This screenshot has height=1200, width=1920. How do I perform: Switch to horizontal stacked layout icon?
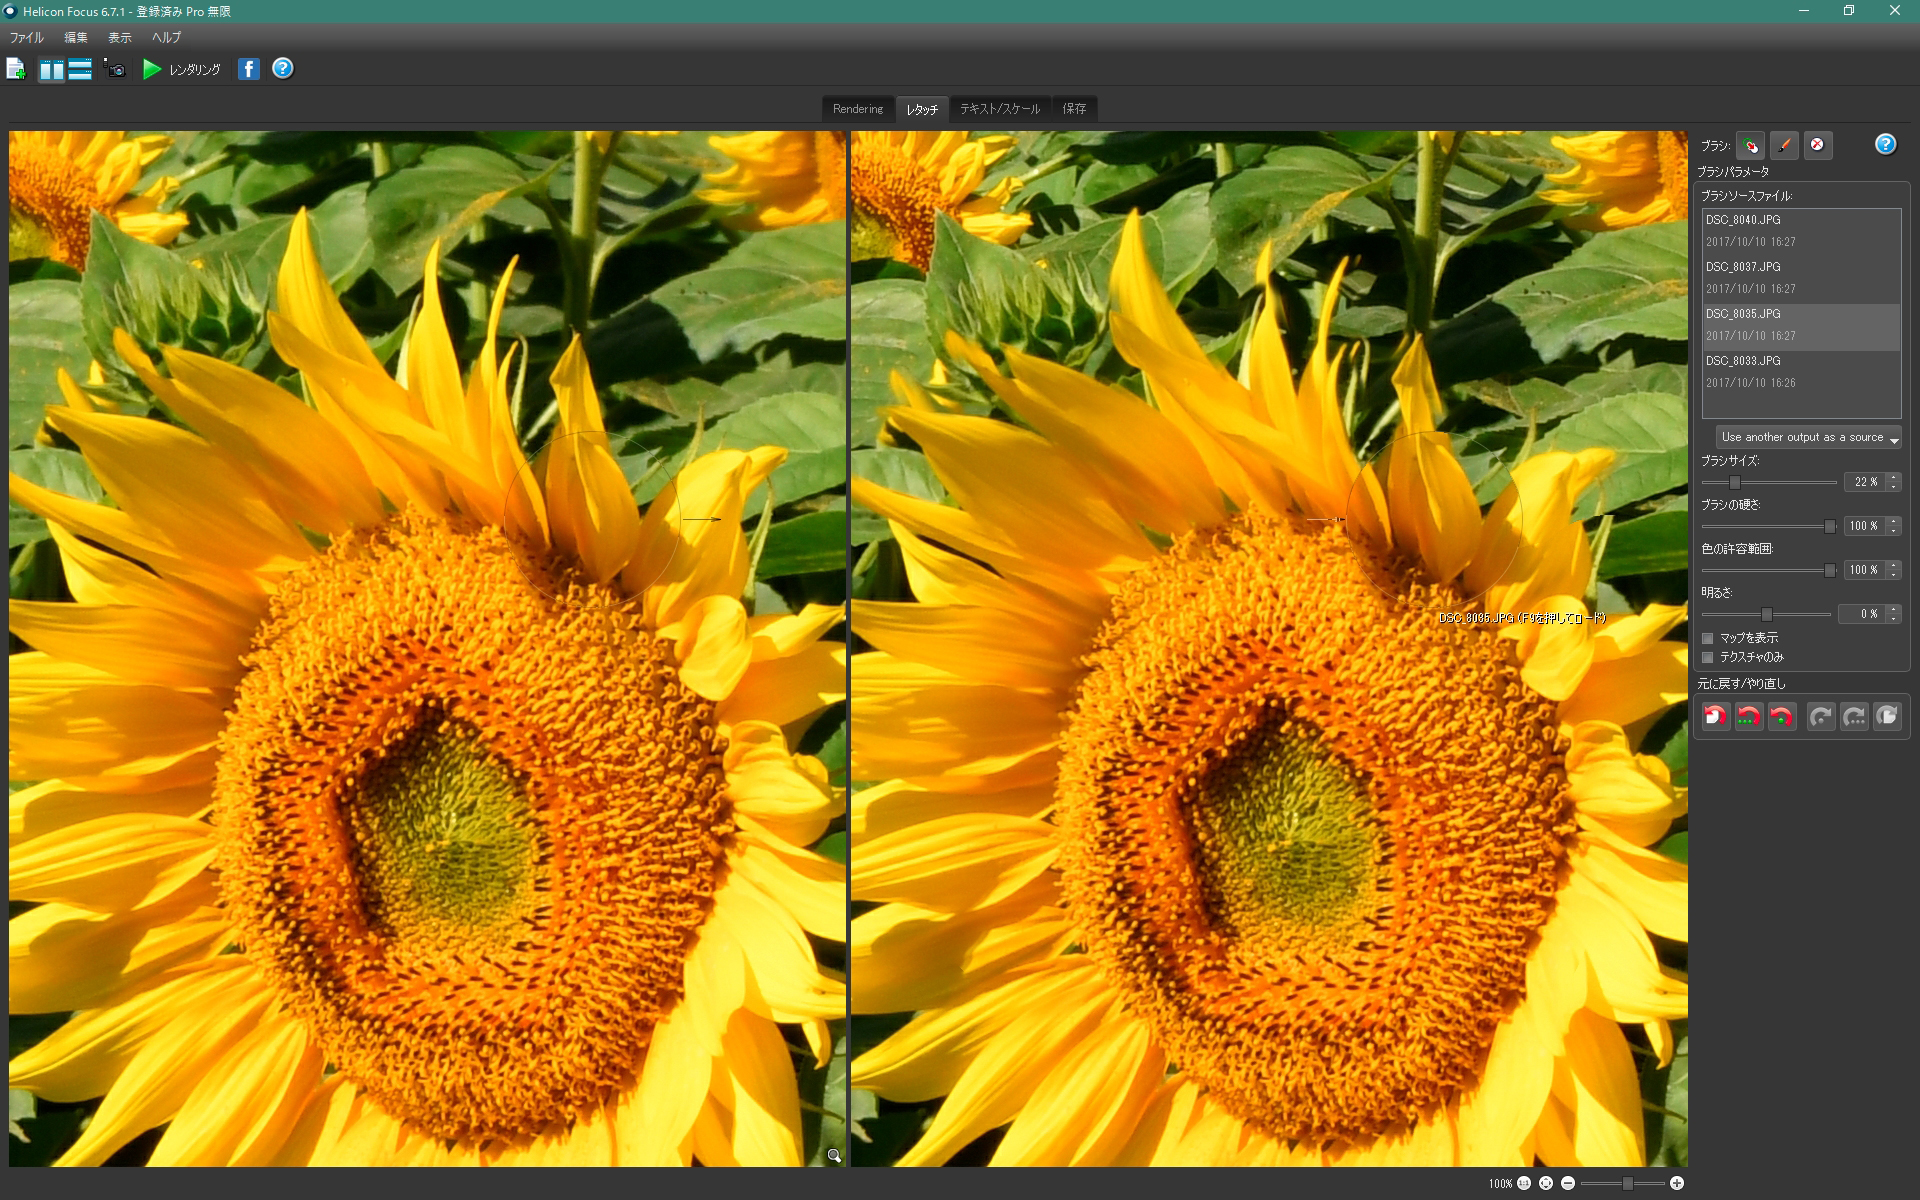tap(81, 69)
